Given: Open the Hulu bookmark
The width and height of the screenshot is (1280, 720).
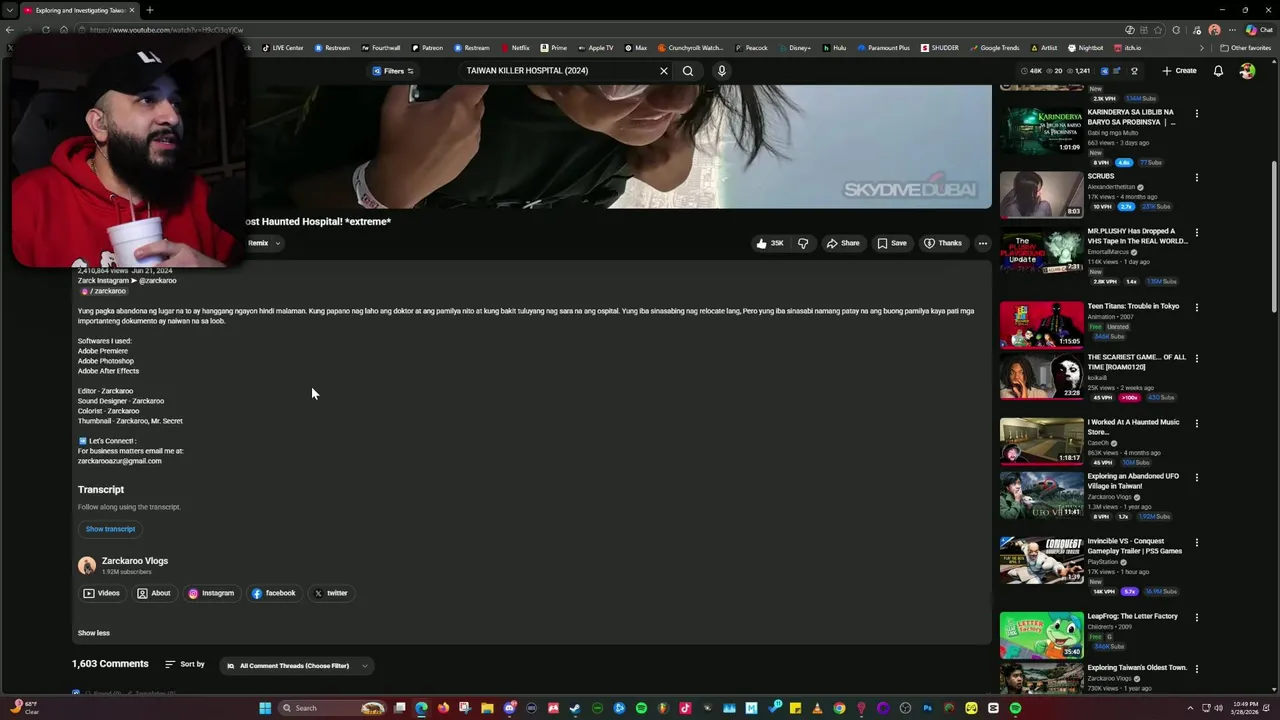Looking at the screenshot, I should [834, 48].
